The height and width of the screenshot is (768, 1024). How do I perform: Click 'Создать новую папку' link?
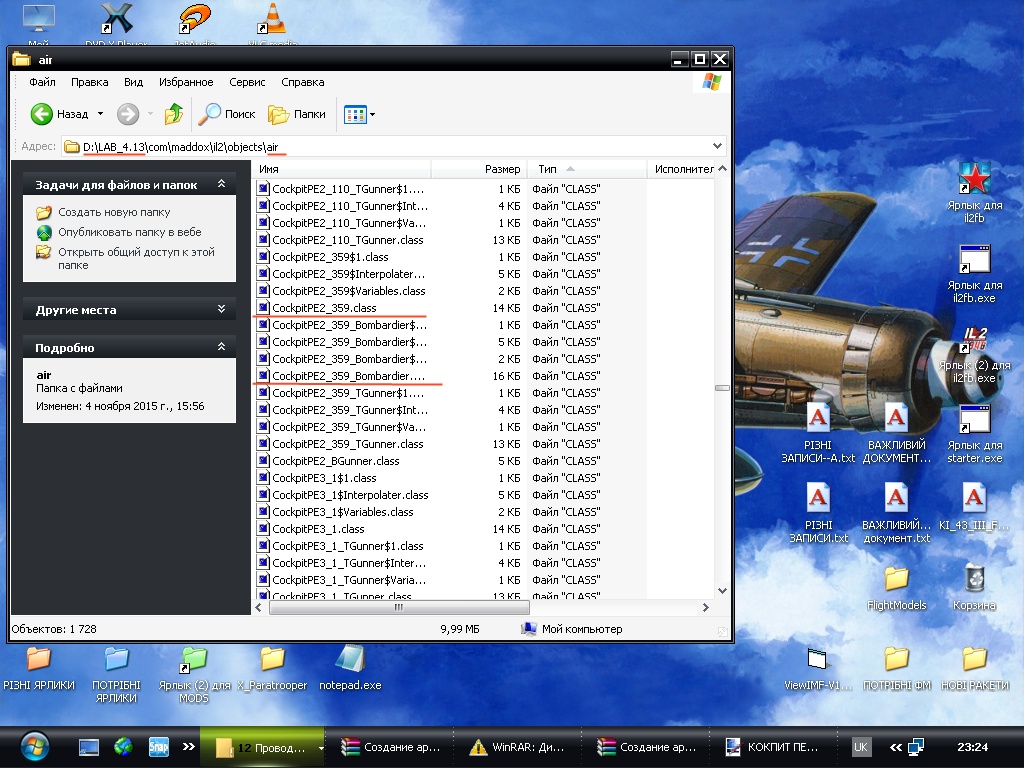pyautogui.click(x=114, y=212)
